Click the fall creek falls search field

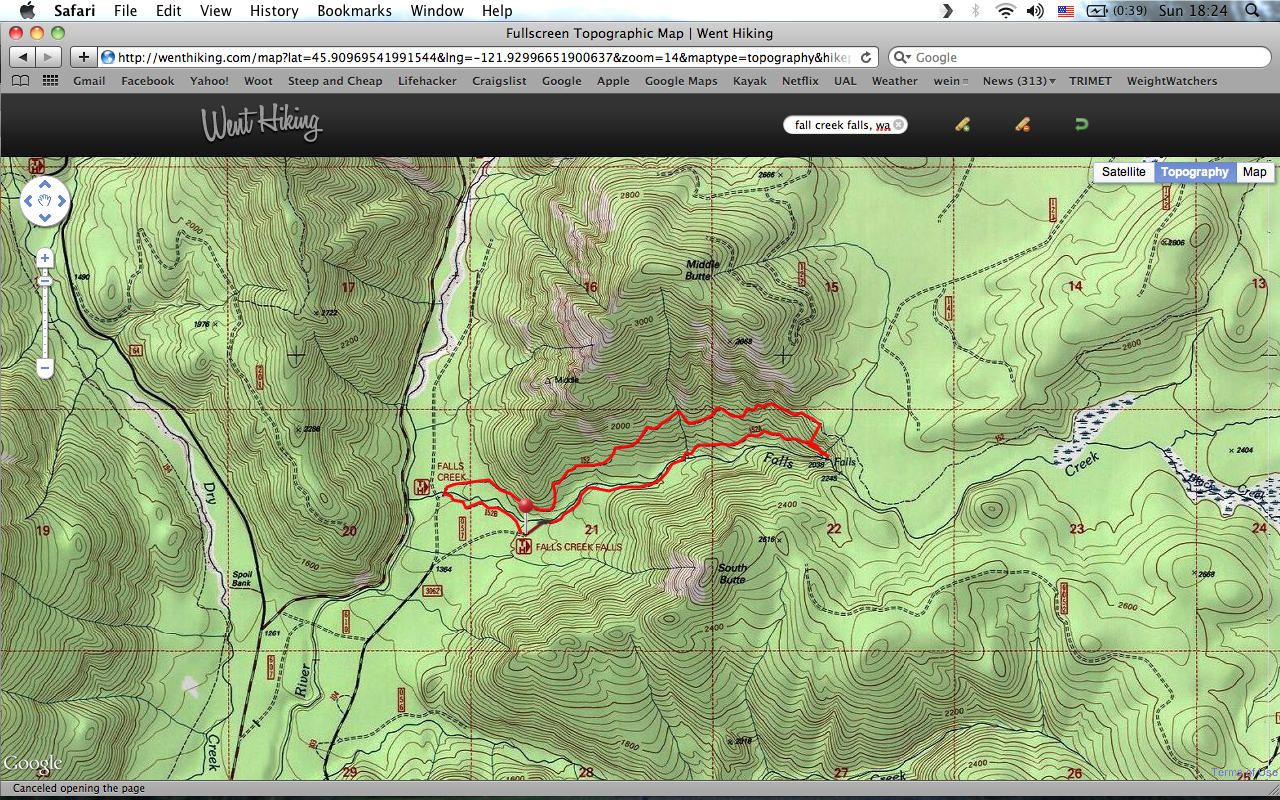[x=845, y=125]
